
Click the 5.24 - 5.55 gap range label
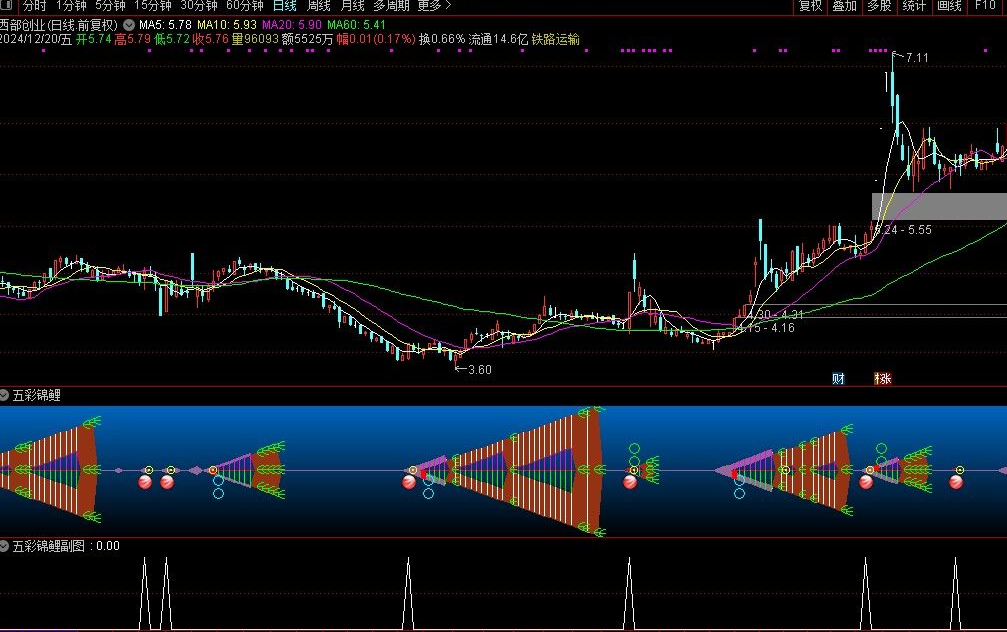(903, 230)
